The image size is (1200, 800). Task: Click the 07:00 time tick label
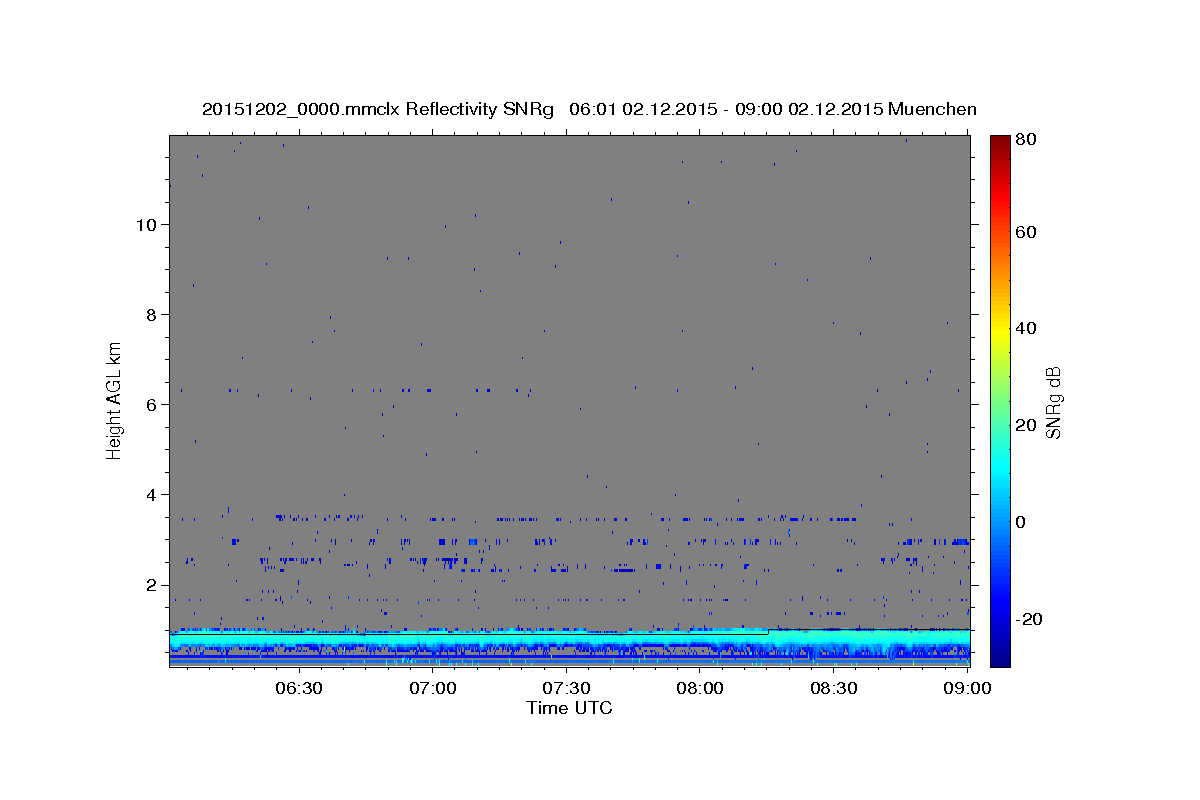pos(433,689)
